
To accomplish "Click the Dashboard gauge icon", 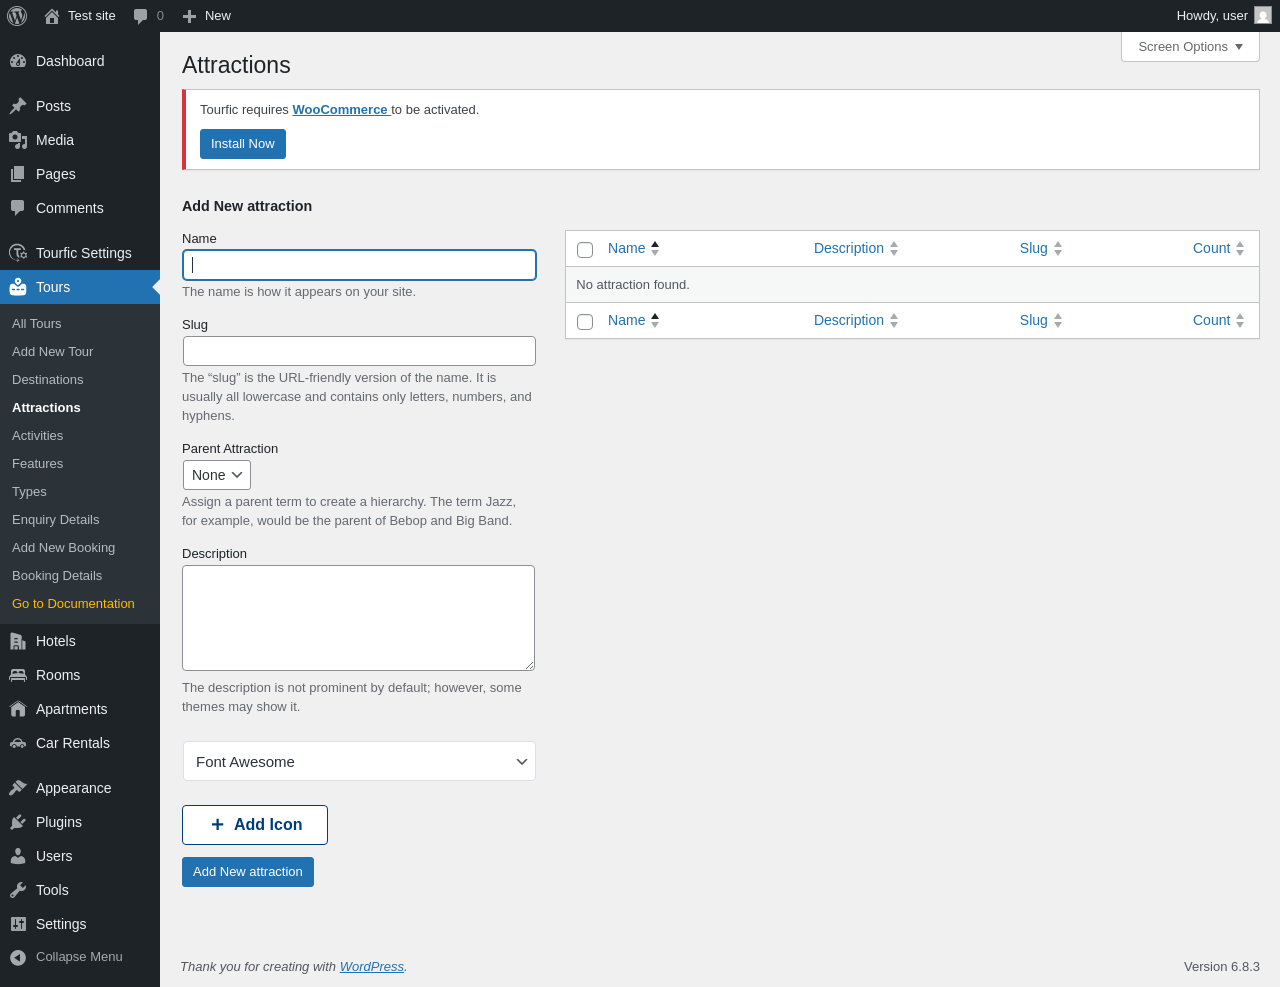I will pyautogui.click(x=18, y=61).
